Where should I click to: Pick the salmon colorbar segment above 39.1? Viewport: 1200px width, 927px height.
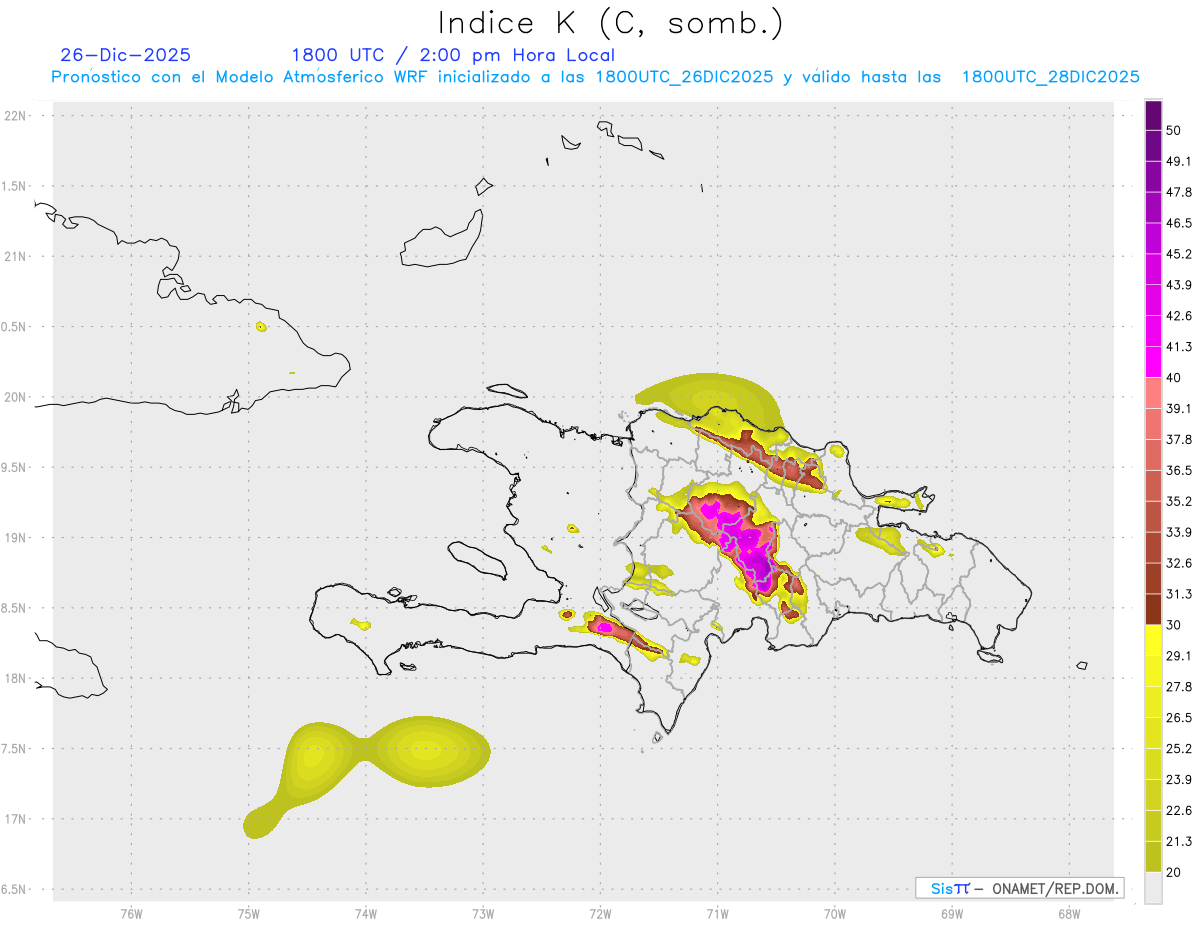click(x=1153, y=393)
